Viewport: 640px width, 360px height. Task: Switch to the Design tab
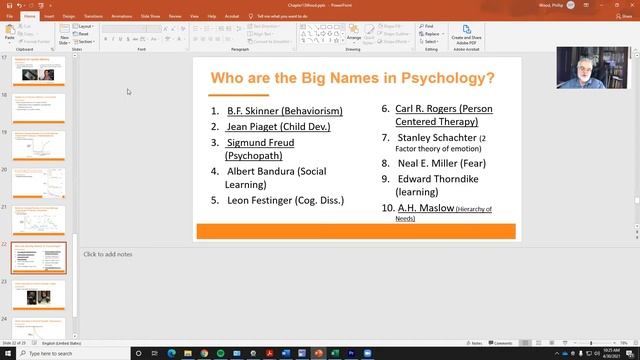pyautogui.click(x=69, y=16)
